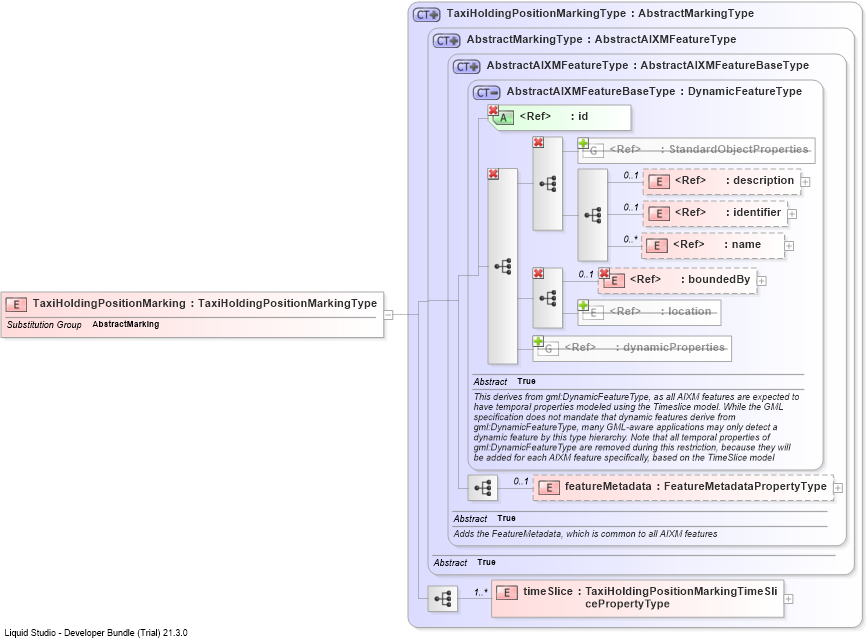Click AbstractAIXMFeatureBaseType : DynamicFeatureType header text
This screenshot has width=866, height=638.
click(654, 91)
